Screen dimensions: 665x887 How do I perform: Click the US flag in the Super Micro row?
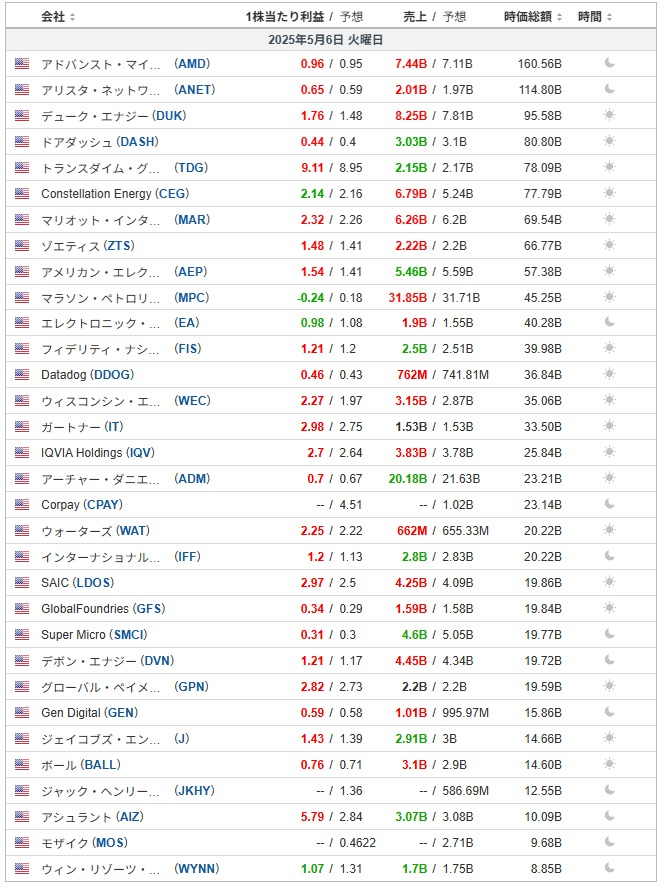tap(22, 635)
